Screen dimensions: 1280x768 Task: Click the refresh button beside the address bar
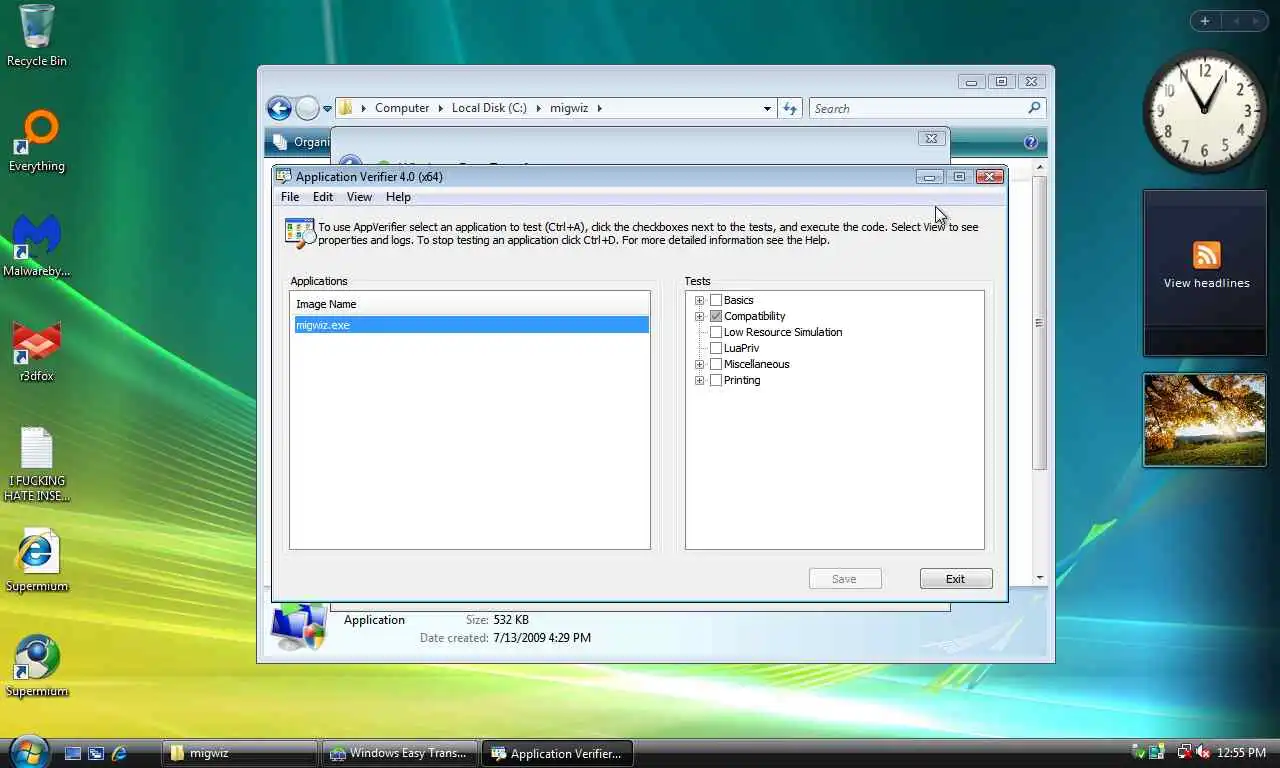pyautogui.click(x=790, y=108)
